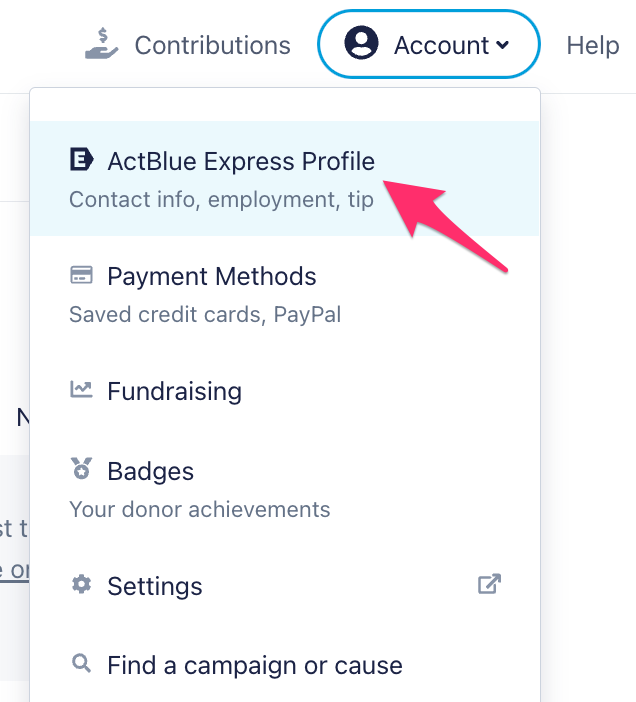636x702 pixels.
Task: Click the Badges medal icon
Action: click(81, 469)
